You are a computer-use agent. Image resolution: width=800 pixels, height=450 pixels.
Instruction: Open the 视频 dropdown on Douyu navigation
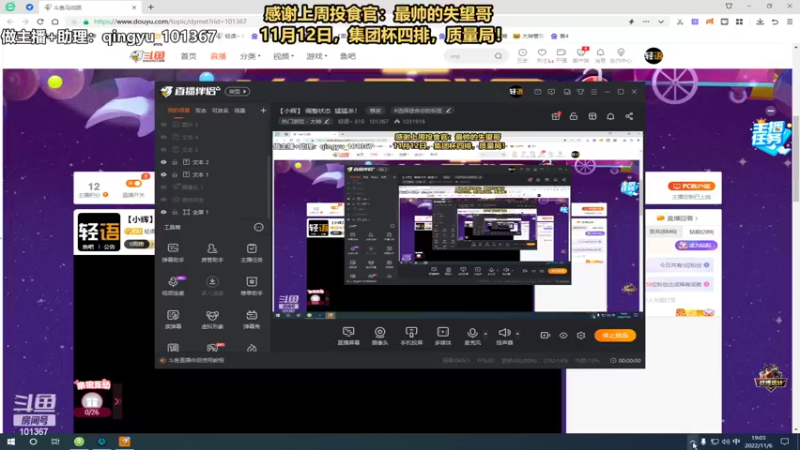pyautogui.click(x=283, y=56)
